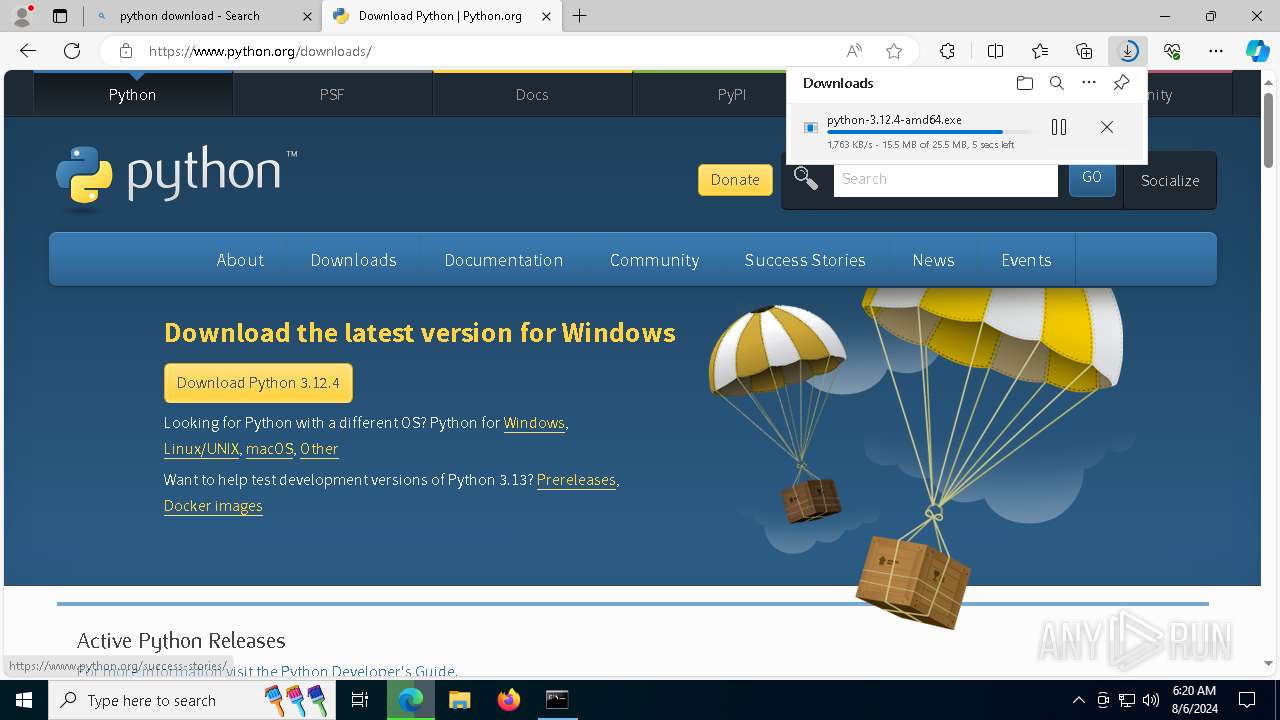
Task: Click python-3.12.4-amd64.exe file name
Action: (894, 119)
